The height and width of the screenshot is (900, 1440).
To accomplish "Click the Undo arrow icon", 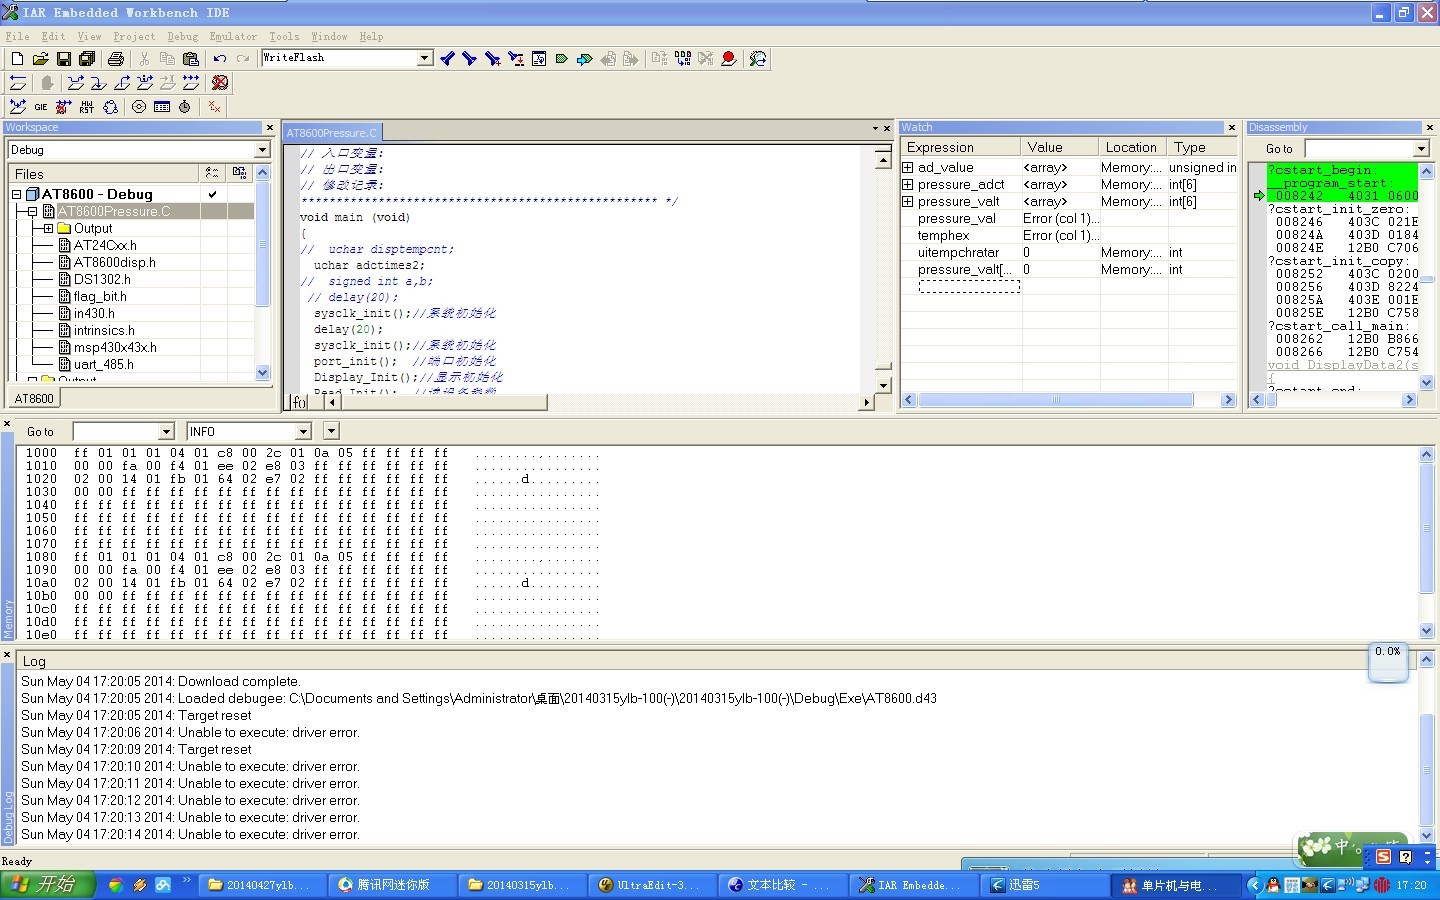I will point(220,59).
